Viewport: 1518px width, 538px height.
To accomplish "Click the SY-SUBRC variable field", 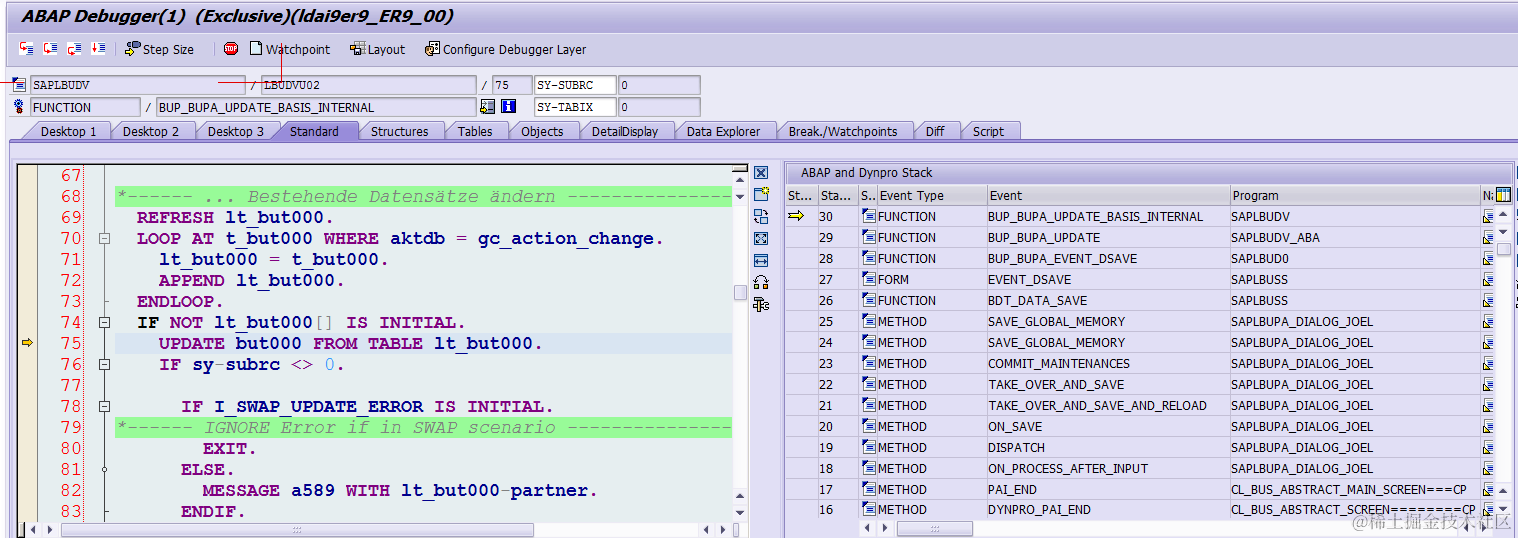I will tap(575, 86).
